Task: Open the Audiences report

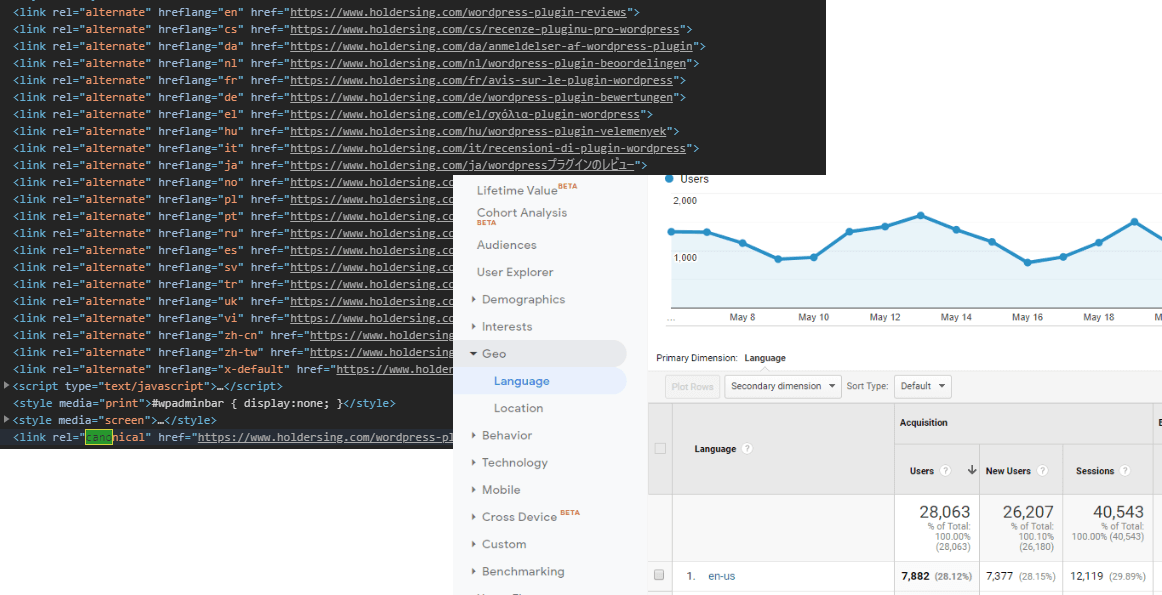Action: click(x=506, y=245)
